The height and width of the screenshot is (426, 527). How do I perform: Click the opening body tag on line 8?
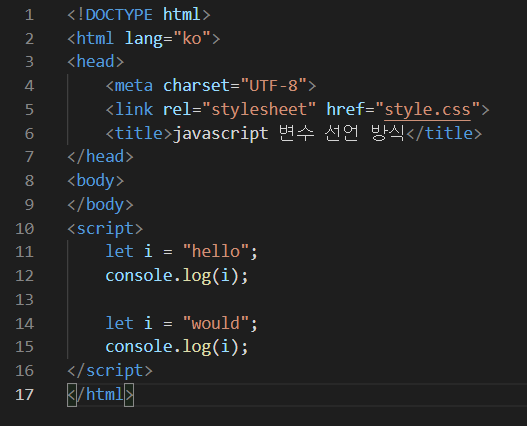coord(96,181)
